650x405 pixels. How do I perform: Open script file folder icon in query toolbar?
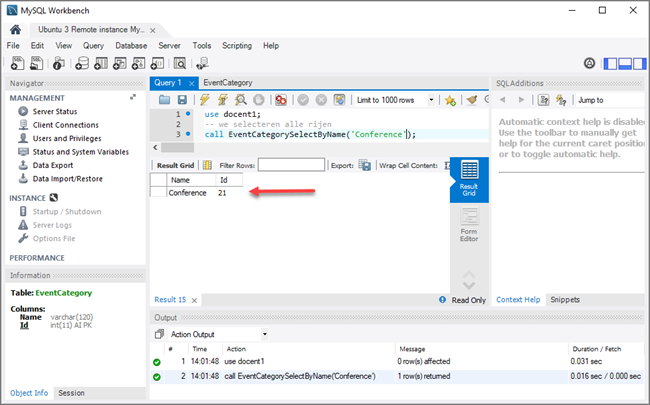point(165,99)
